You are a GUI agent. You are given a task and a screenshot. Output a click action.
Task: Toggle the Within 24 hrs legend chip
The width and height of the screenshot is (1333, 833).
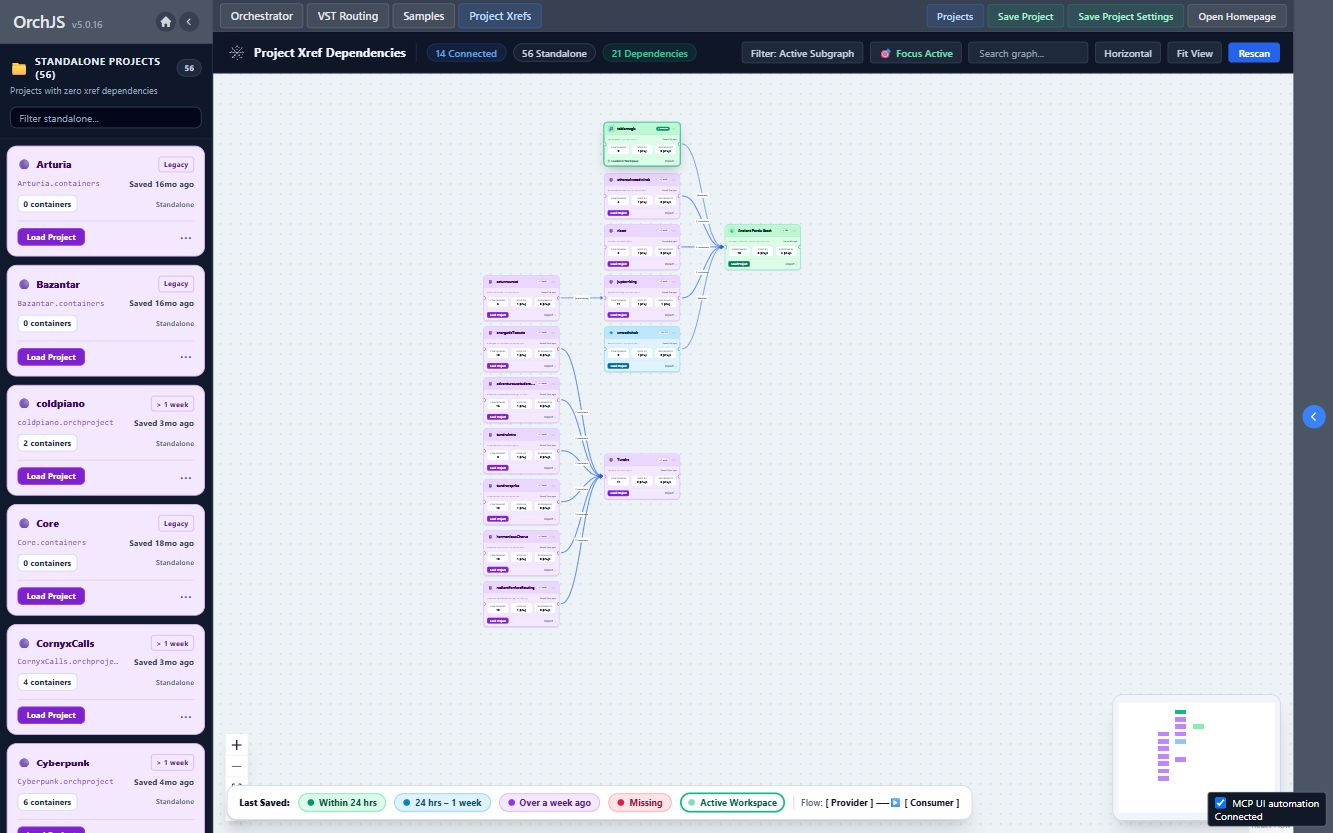(x=342, y=802)
